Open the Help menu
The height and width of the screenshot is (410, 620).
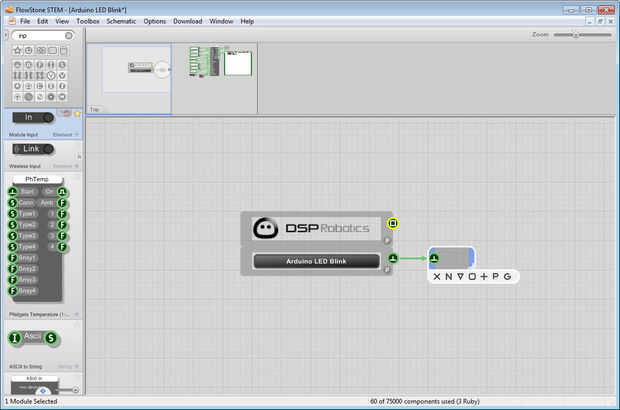(247, 21)
